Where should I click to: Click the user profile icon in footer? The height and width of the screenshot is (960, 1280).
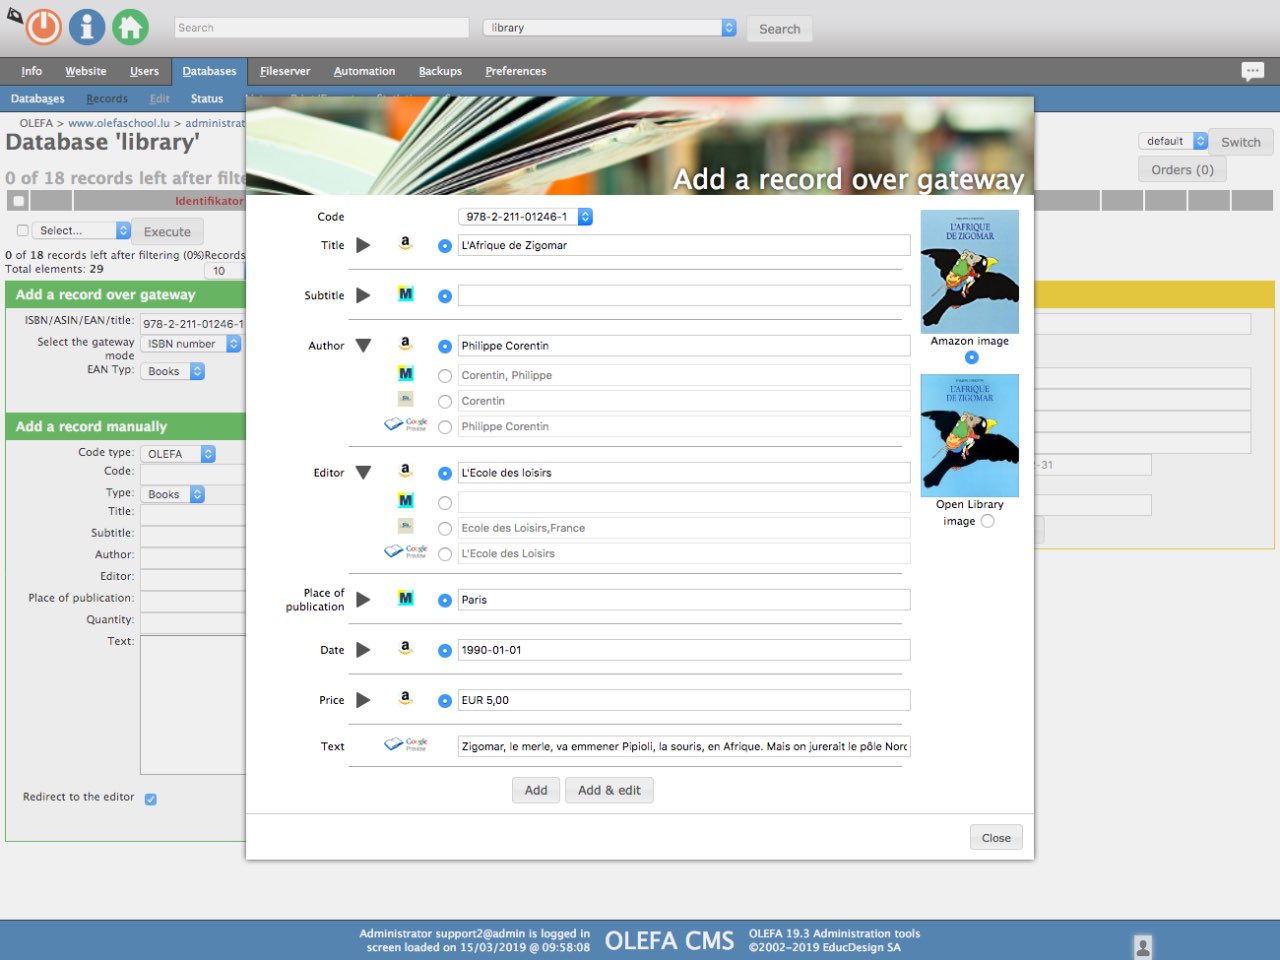point(1143,946)
